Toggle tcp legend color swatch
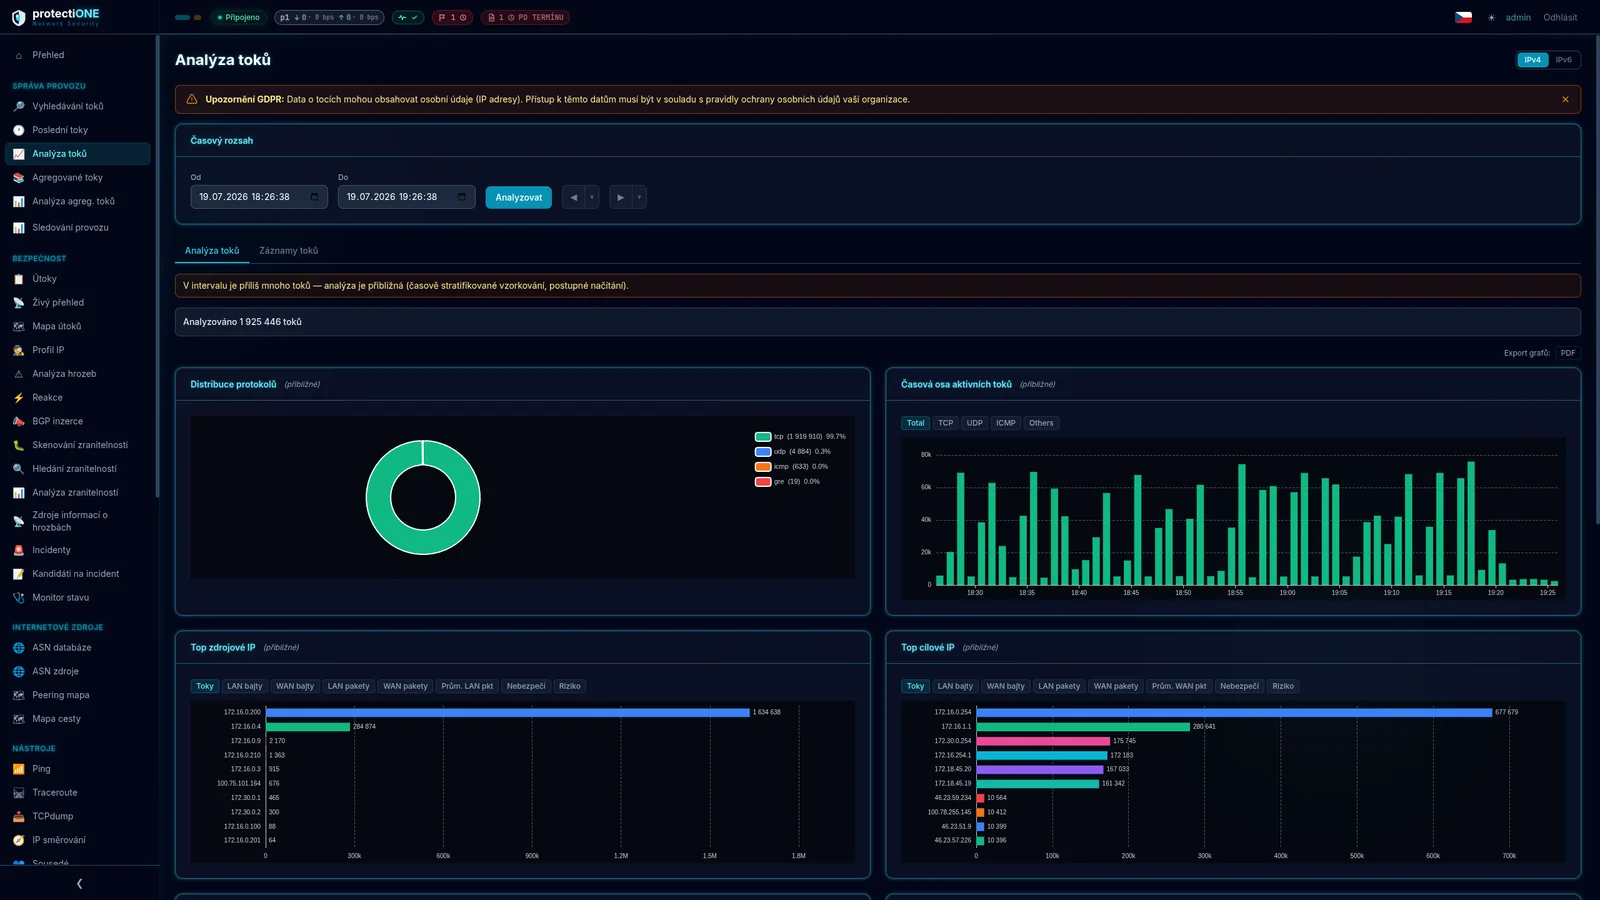The width and height of the screenshot is (1600, 900). 763,436
